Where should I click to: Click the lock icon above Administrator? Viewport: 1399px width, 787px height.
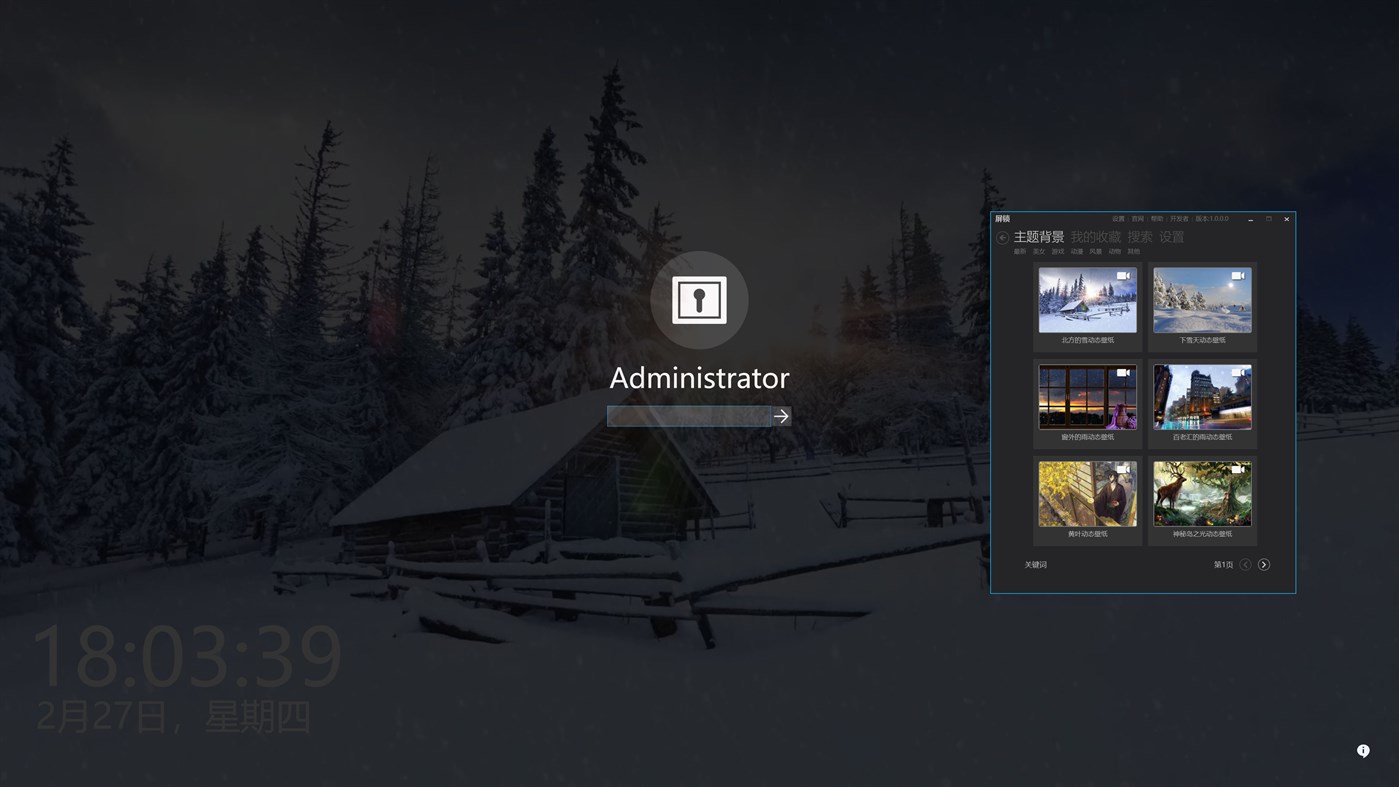pyautogui.click(x=699, y=299)
